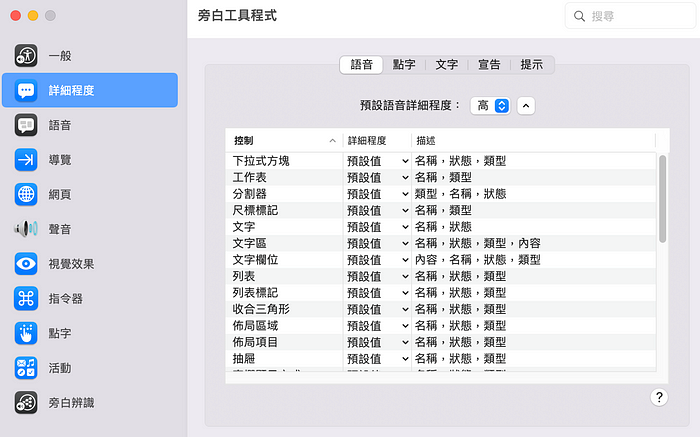
Task: Open 詳細程度 dropdown for 下拉式方塊 row
Action: [377, 161]
